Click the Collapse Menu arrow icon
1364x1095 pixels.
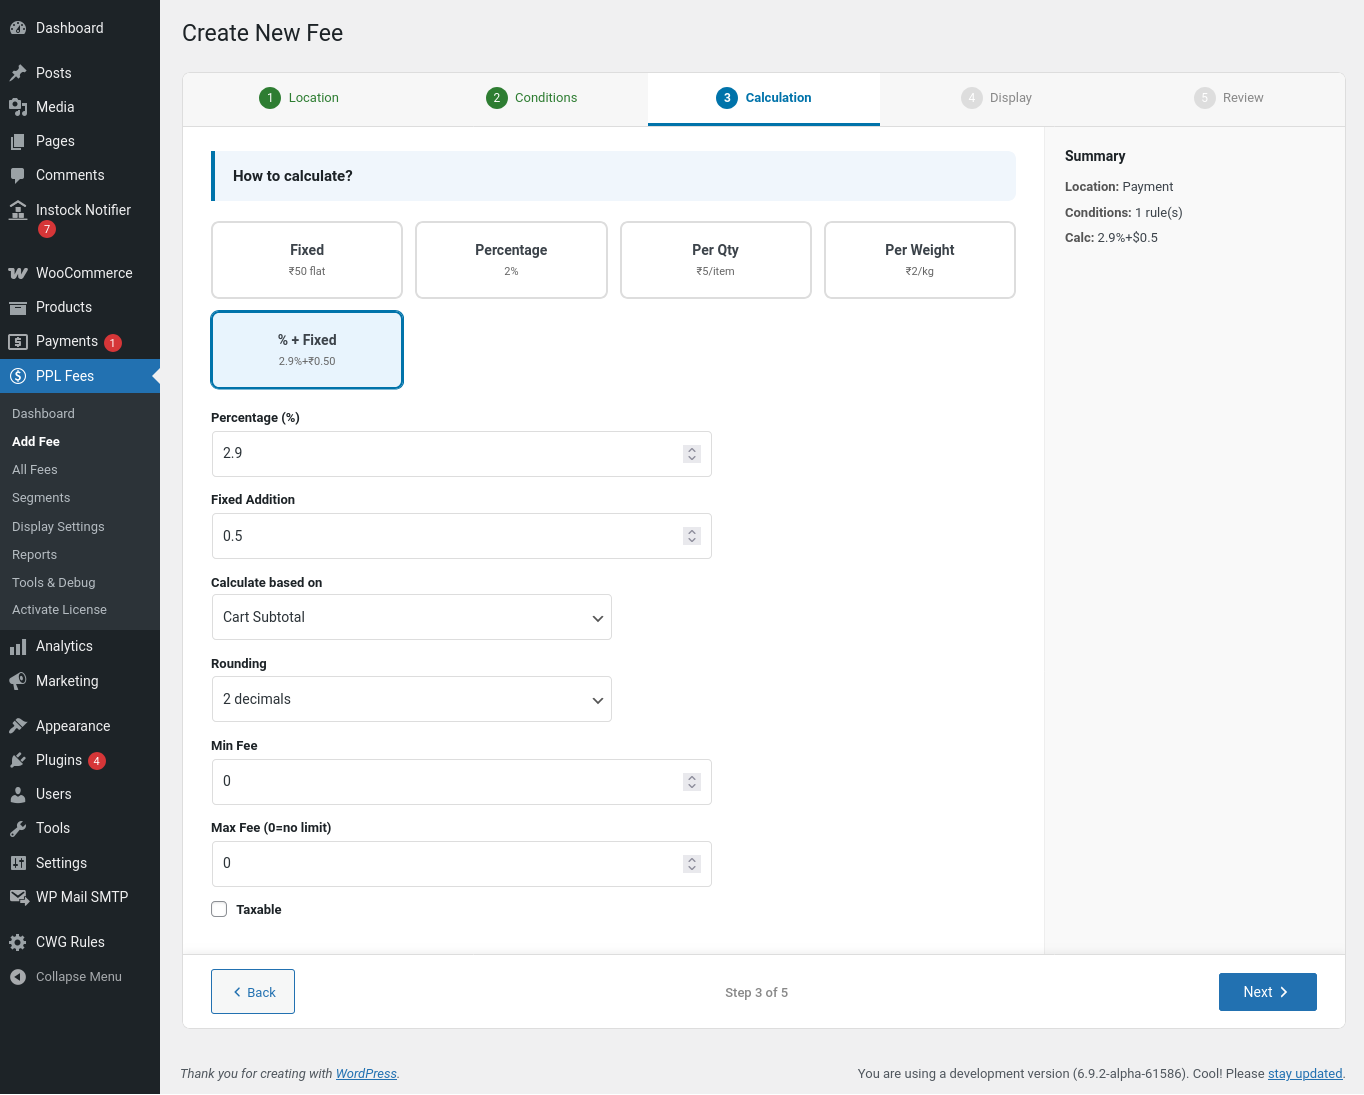[x=18, y=977]
